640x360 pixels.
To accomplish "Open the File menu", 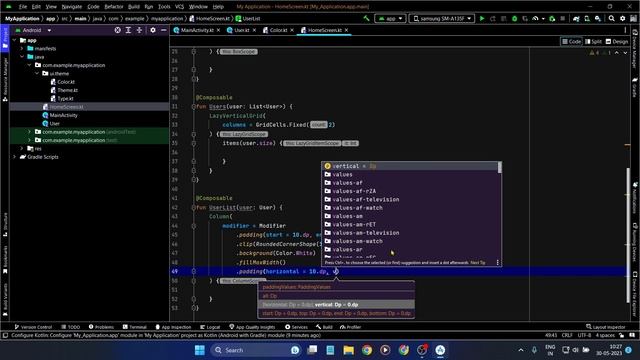I will point(23,7).
